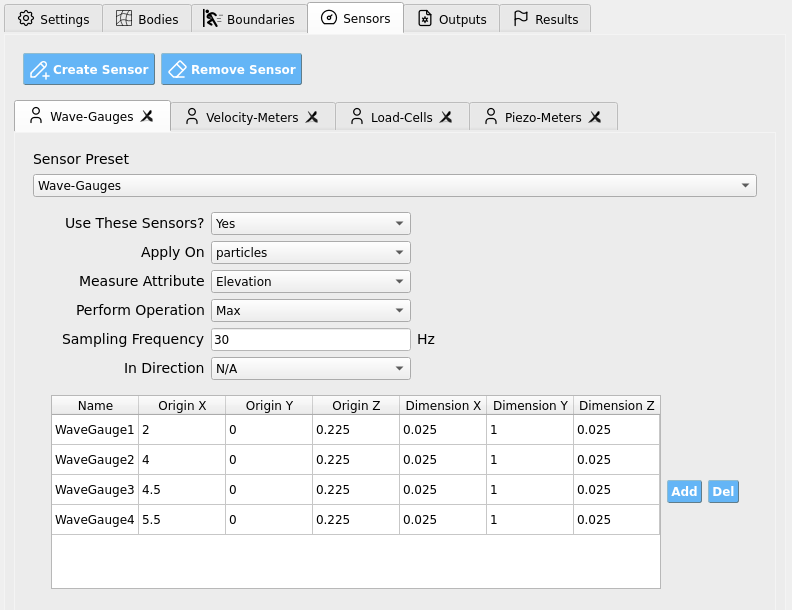Open the In Direction dropdown
Screen dimensions: 792x610
(x=311, y=369)
